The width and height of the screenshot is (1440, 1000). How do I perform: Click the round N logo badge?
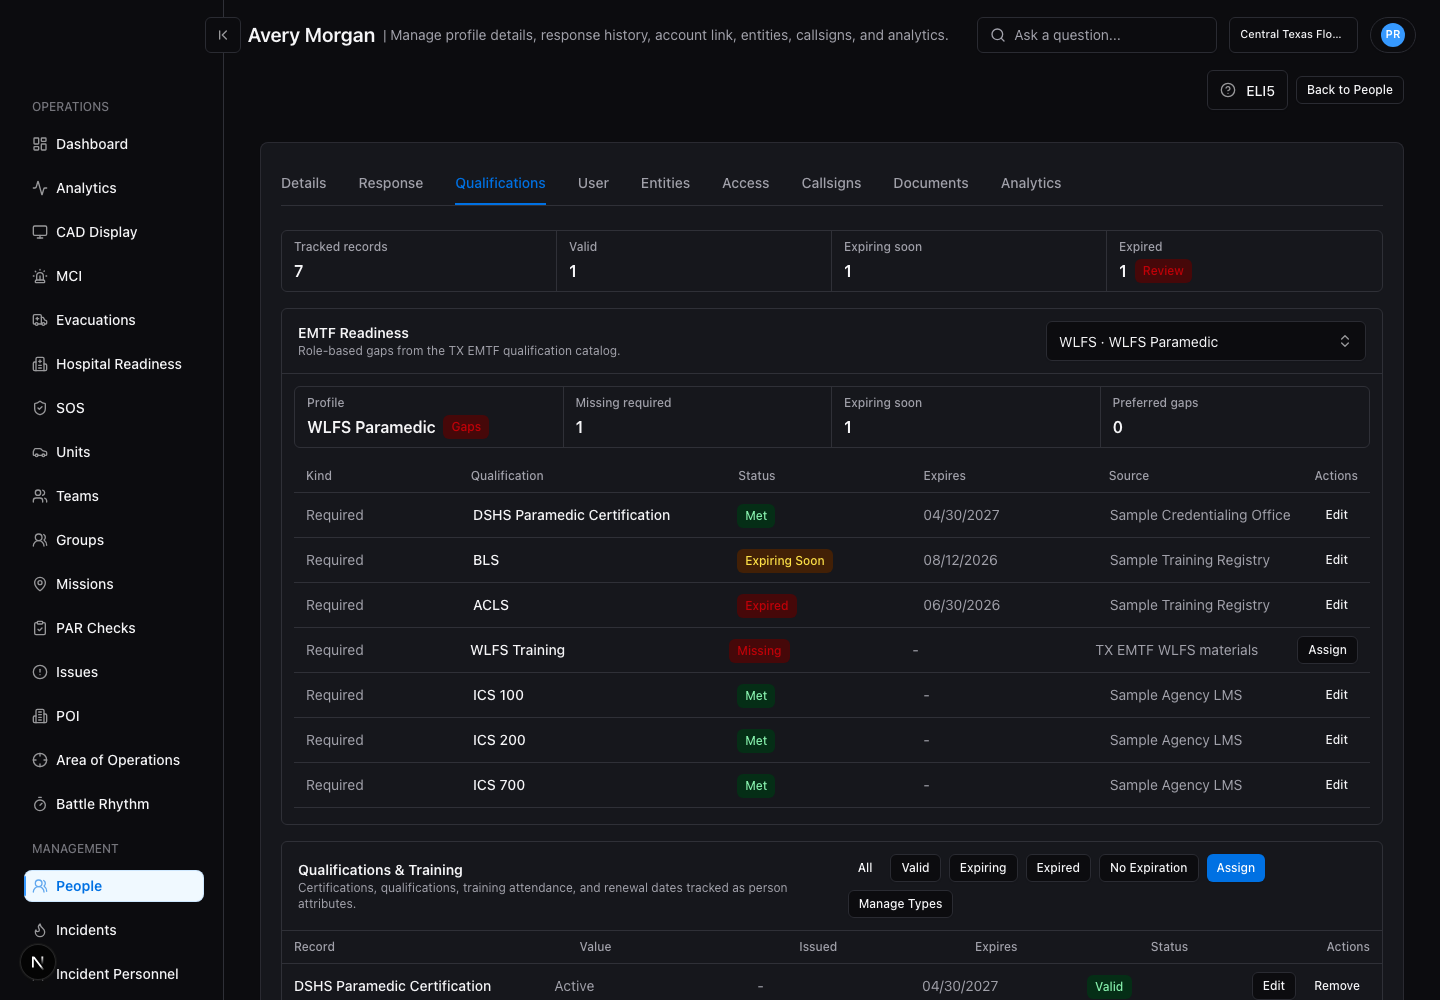37,963
